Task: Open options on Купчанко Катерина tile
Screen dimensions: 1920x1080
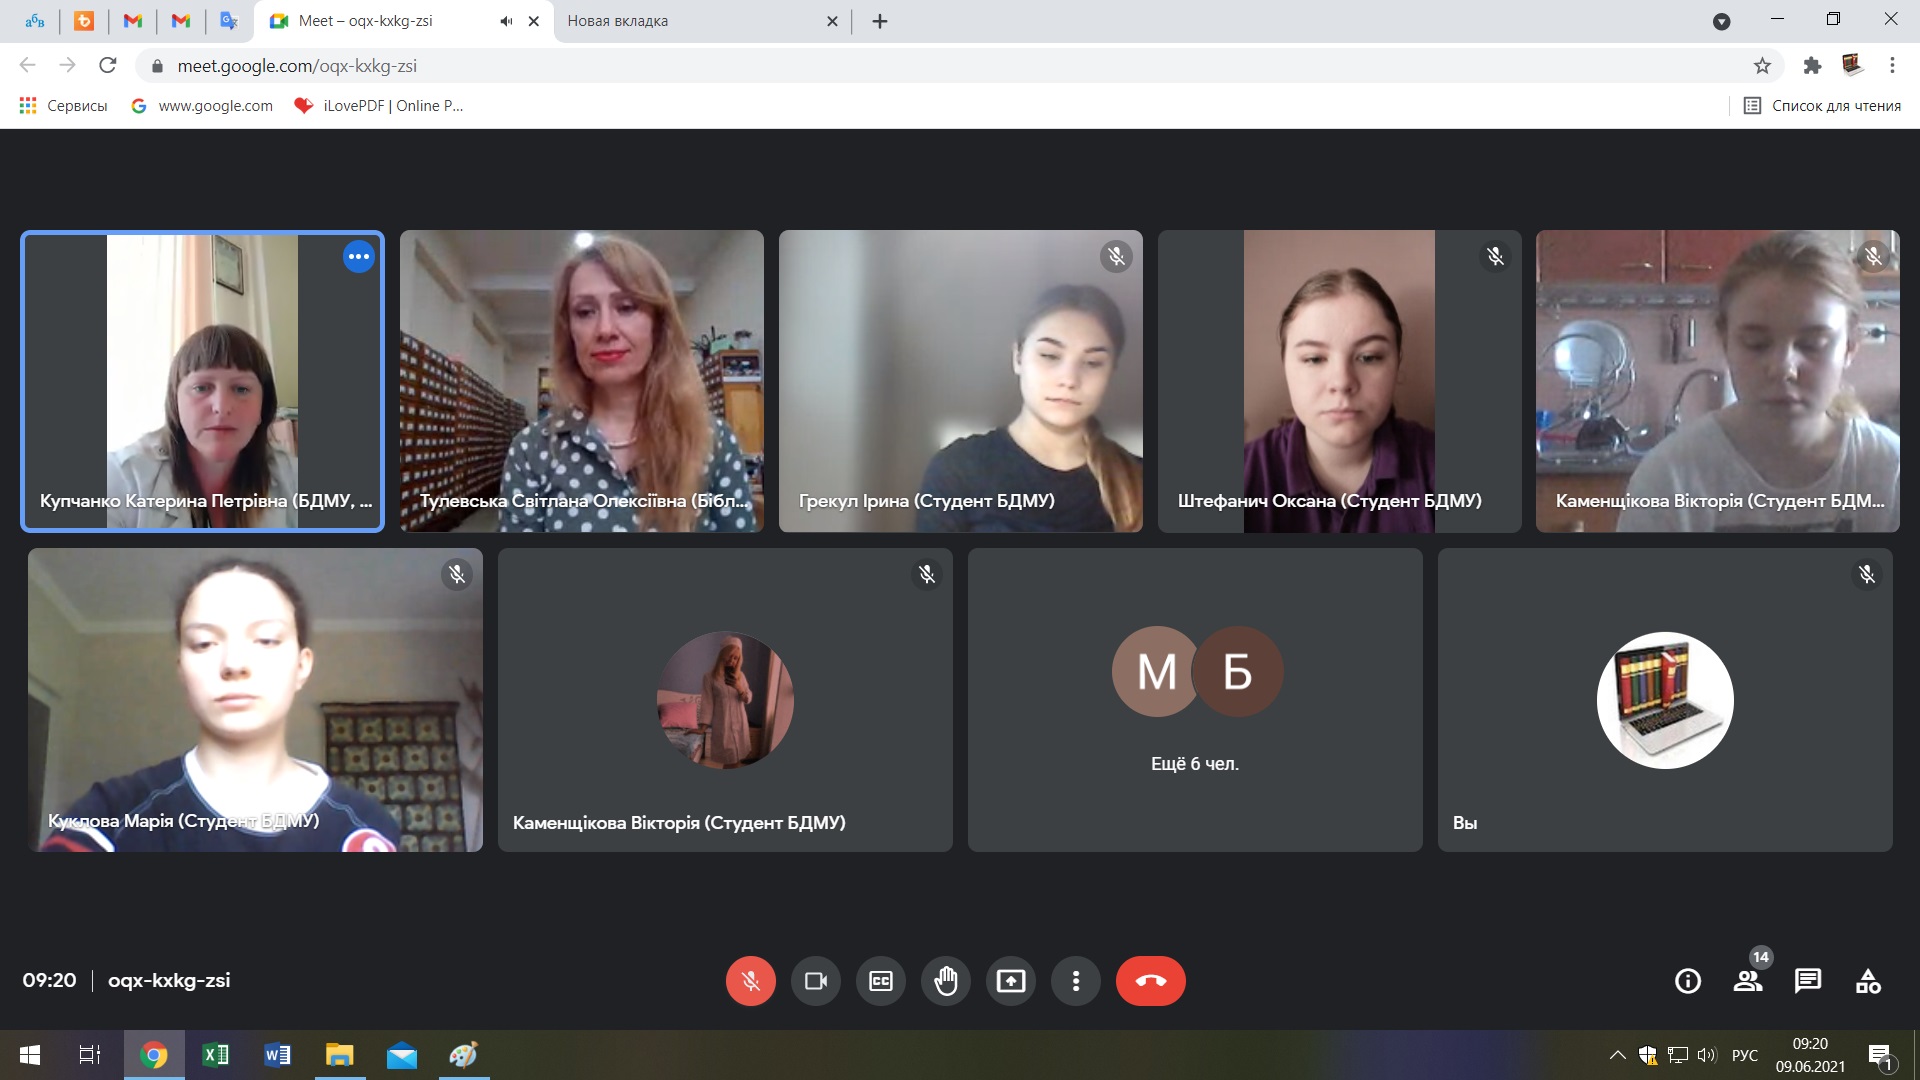Action: tap(358, 257)
